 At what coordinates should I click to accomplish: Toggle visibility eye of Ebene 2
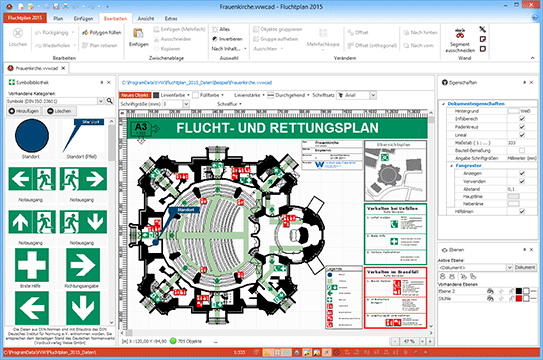[x=490, y=291]
